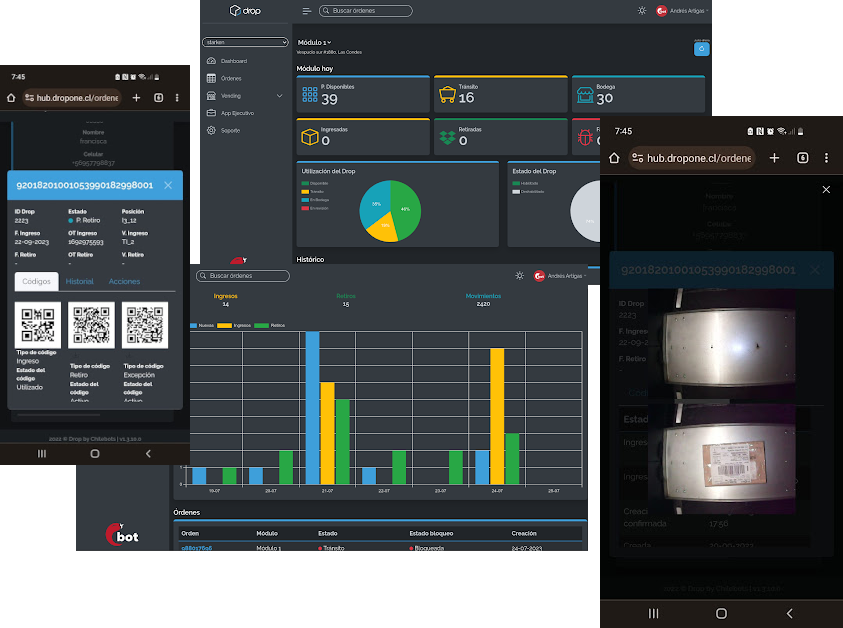This screenshot has width=843, height=628.
Task: Toggle Habilitado in the Estado del Drop legend
Action: click(525, 183)
